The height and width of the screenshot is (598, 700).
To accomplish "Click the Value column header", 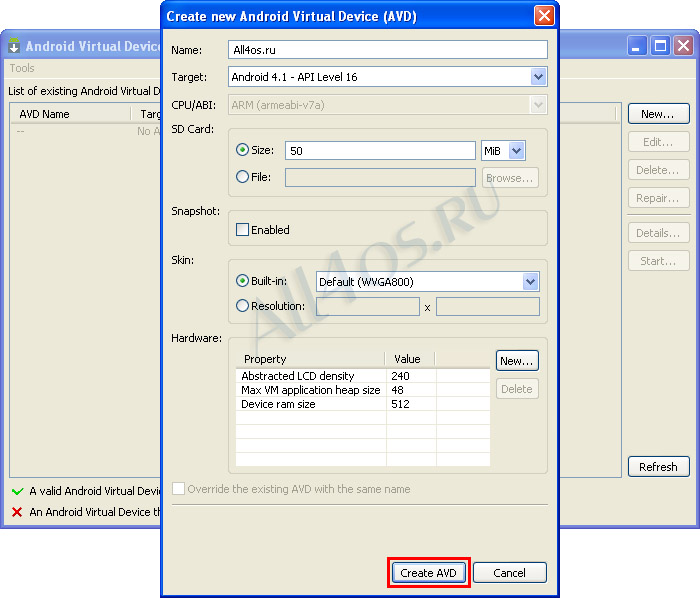I will 410,359.
